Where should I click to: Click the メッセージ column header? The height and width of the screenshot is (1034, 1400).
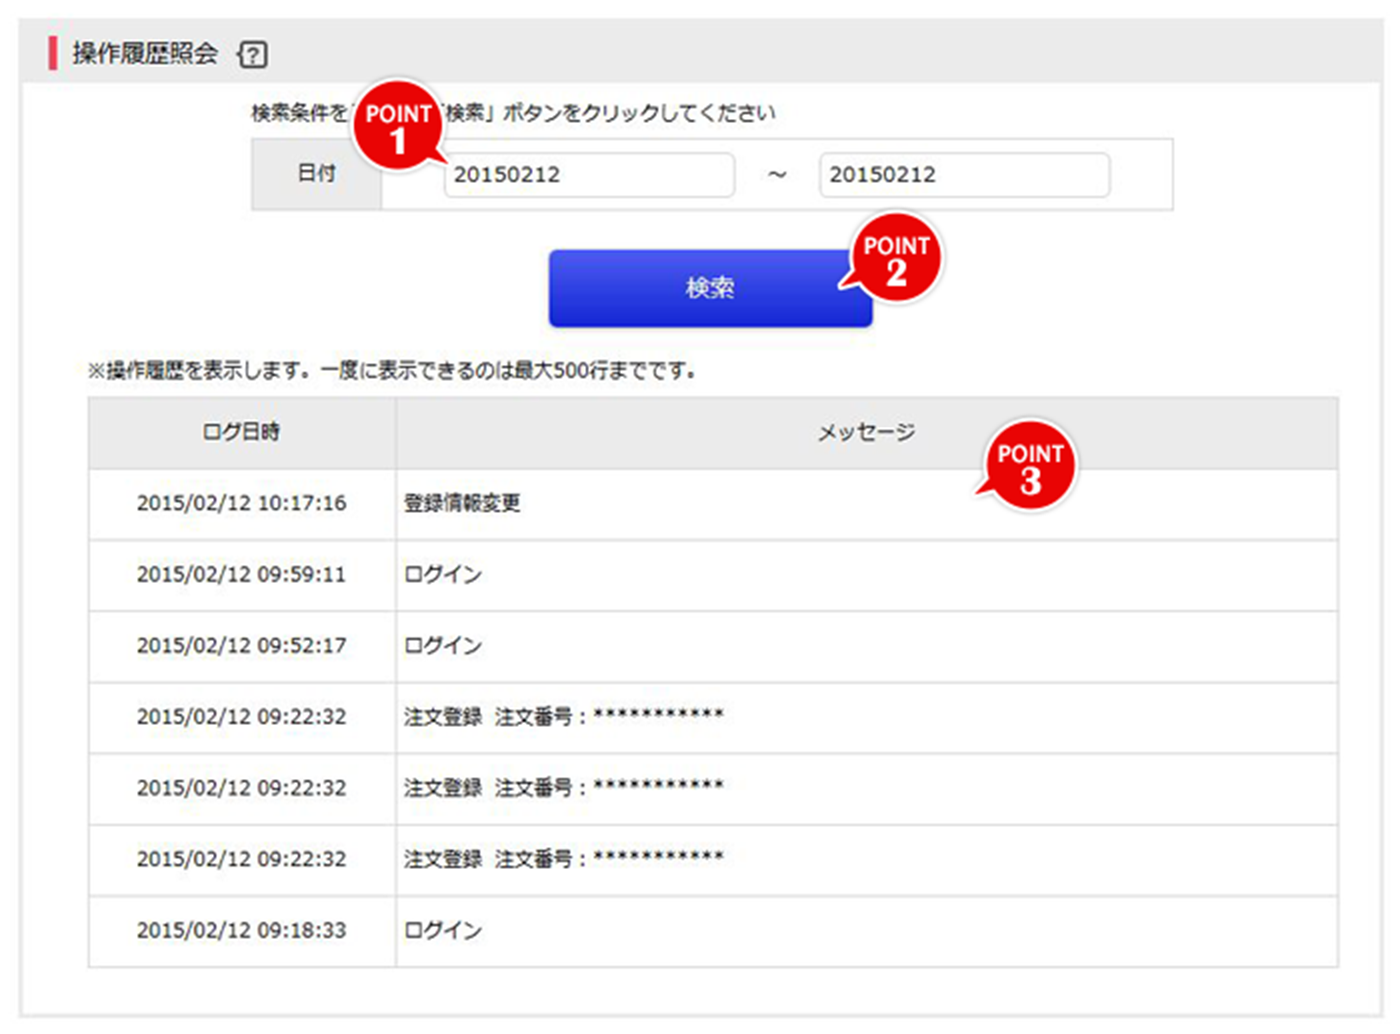point(866,432)
